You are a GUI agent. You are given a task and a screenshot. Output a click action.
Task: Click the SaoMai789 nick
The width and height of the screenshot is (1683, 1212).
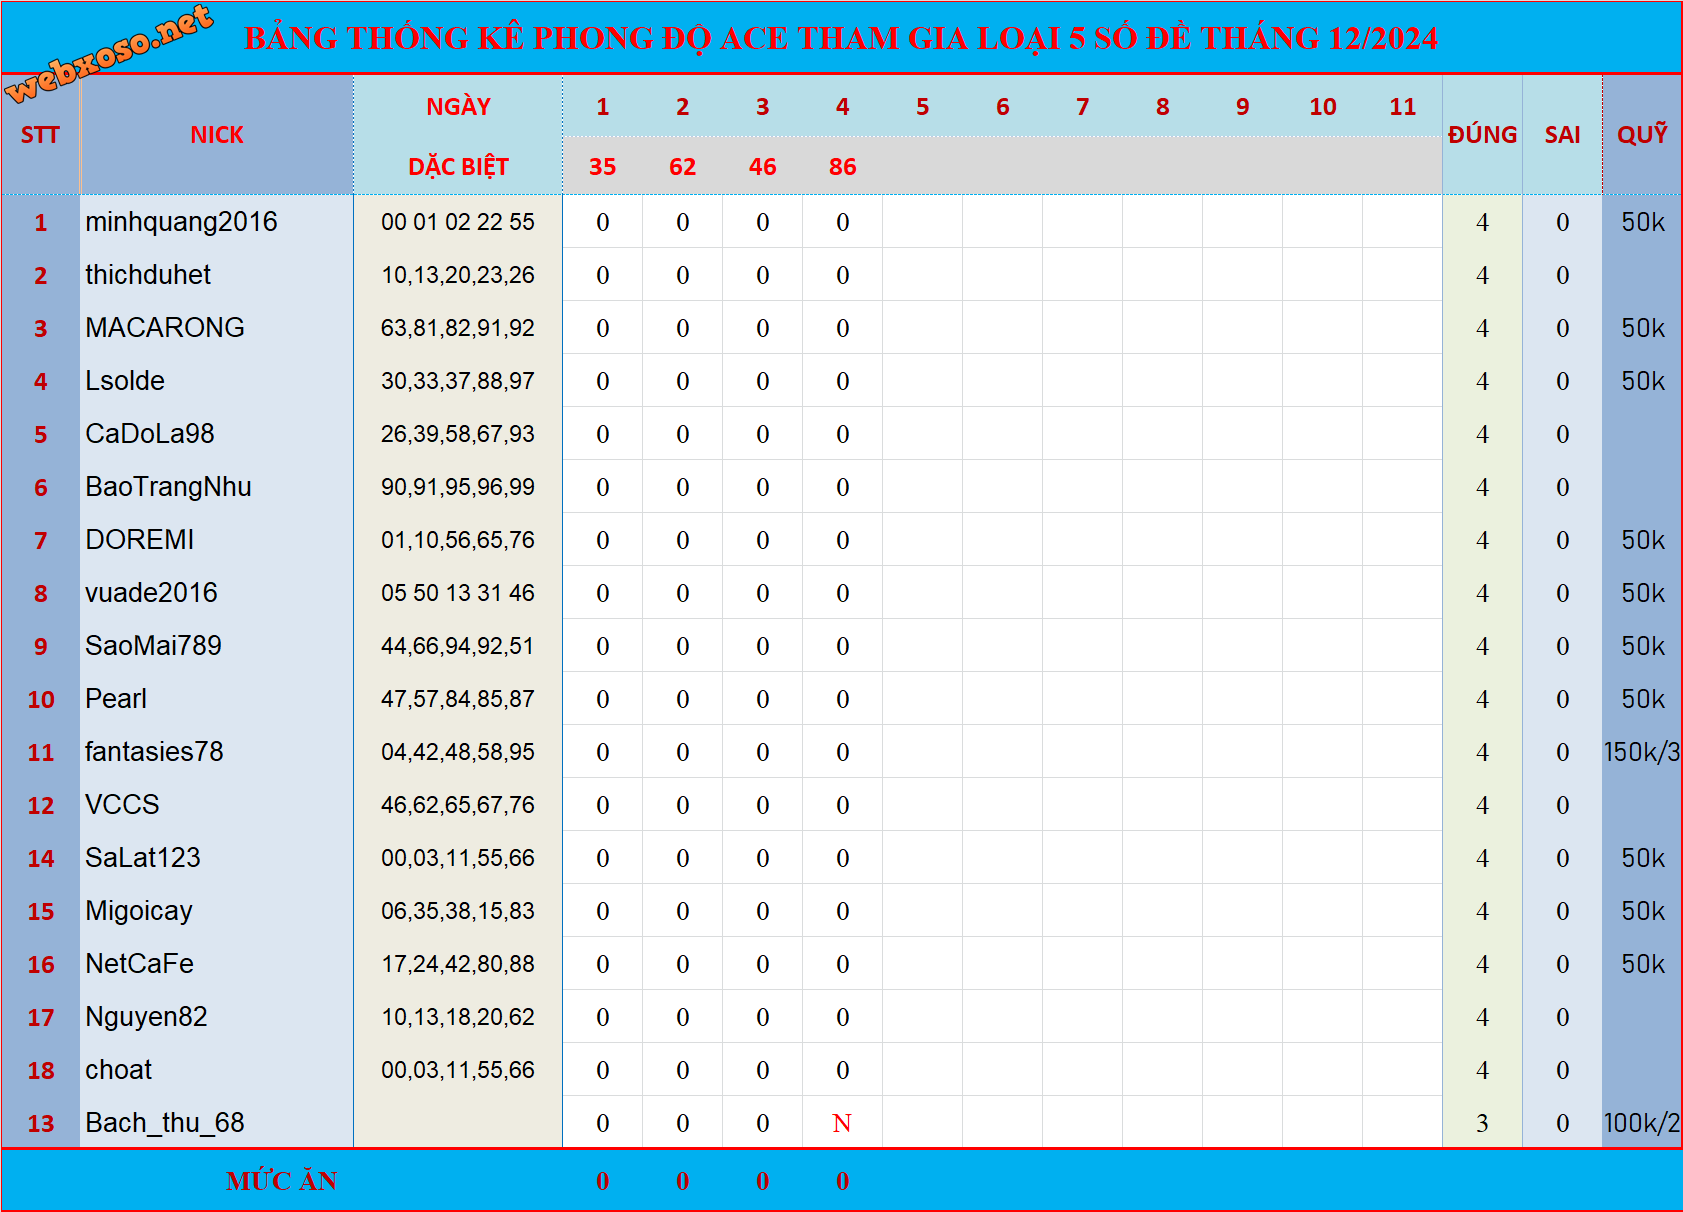(153, 646)
